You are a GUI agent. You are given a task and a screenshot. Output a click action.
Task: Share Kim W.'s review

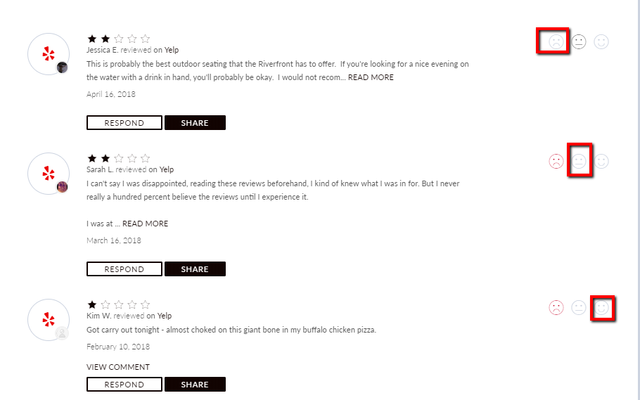click(x=195, y=384)
